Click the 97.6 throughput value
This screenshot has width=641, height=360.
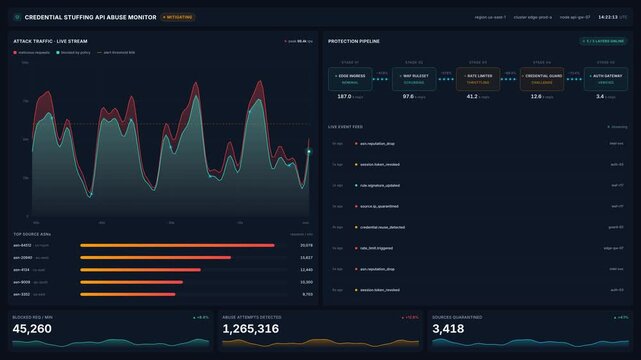408,96
